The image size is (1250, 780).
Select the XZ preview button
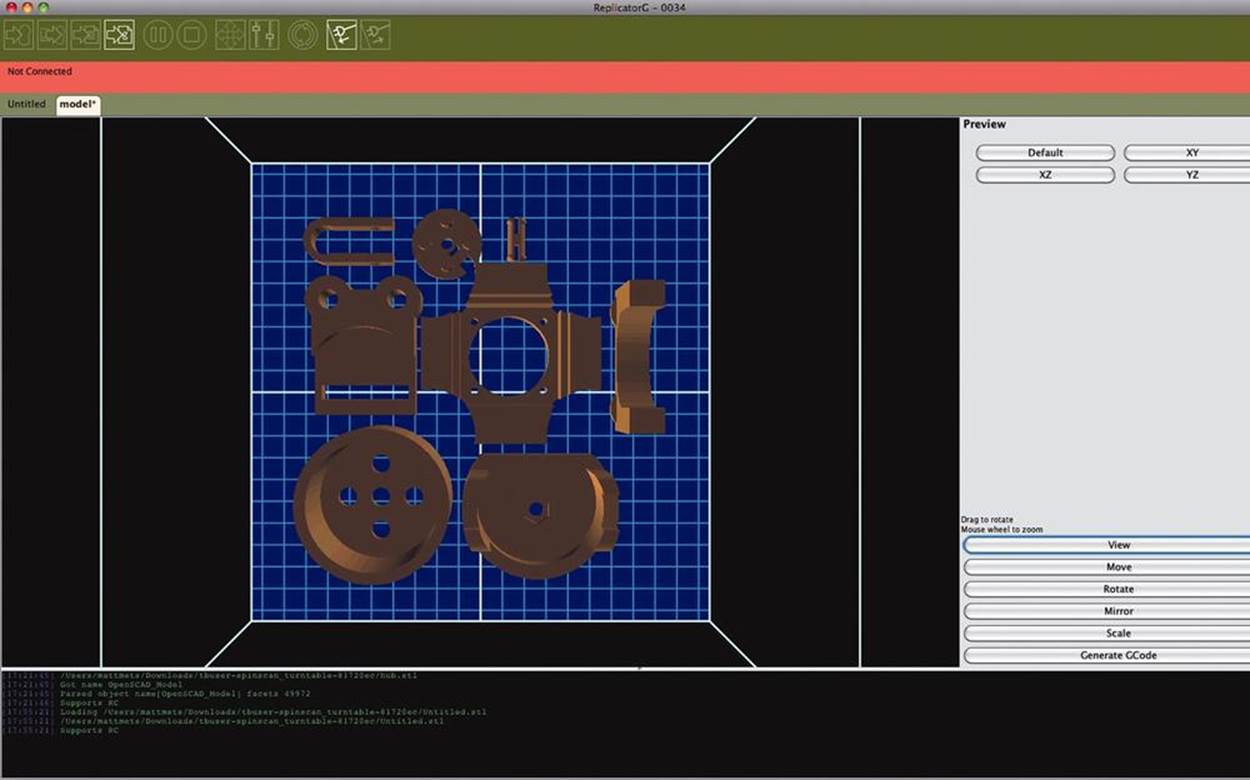(1045, 175)
